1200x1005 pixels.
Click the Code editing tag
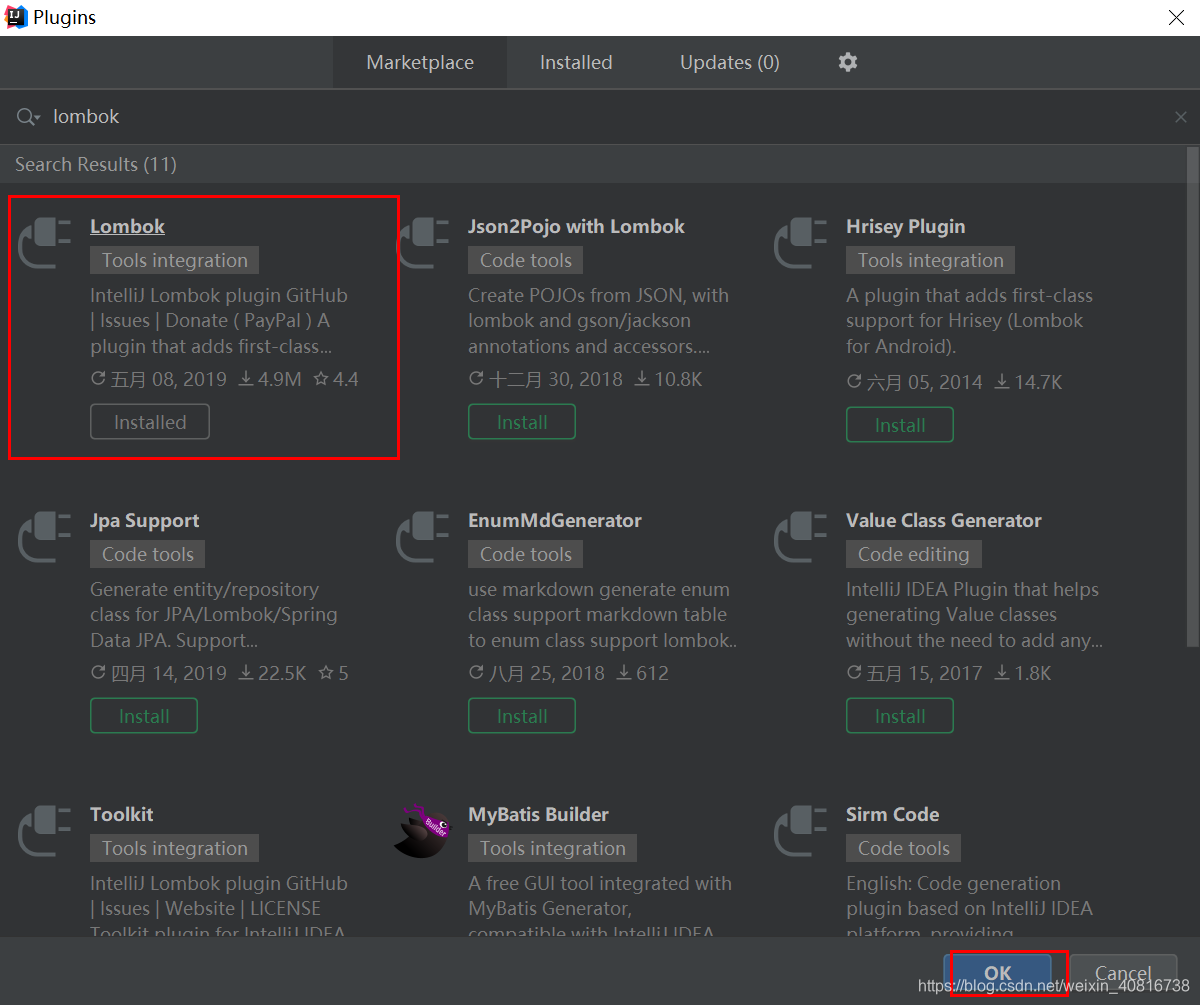click(x=913, y=554)
